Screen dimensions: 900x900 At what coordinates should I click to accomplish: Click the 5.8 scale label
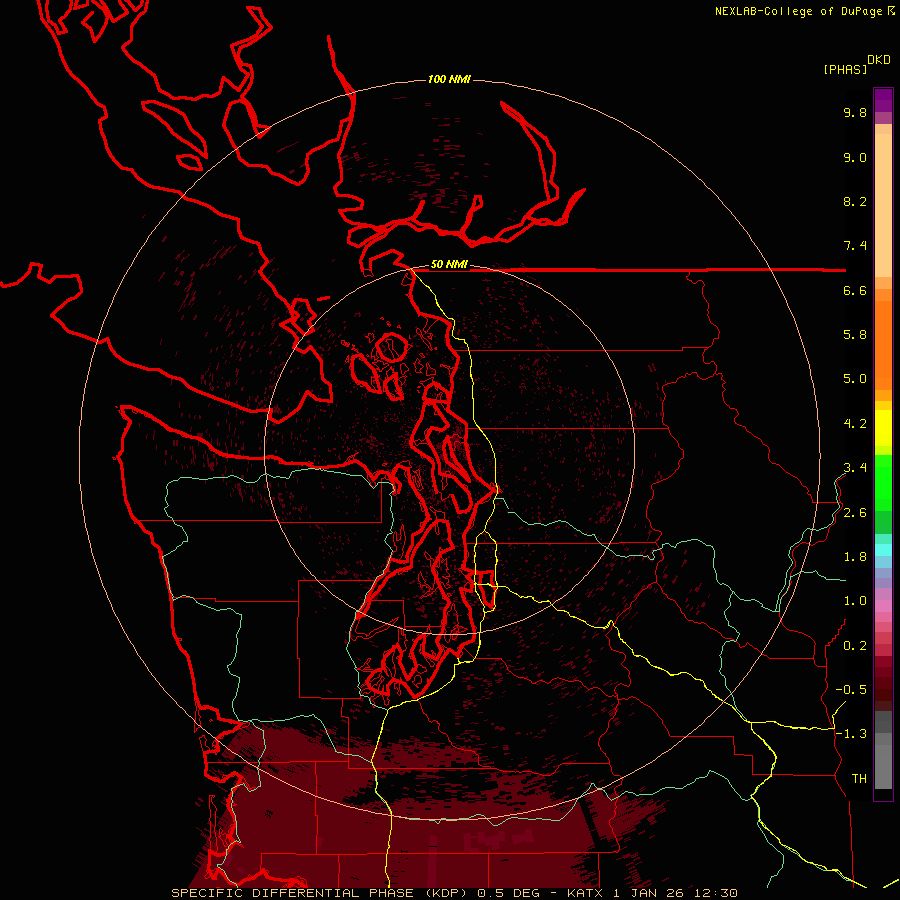(x=855, y=335)
